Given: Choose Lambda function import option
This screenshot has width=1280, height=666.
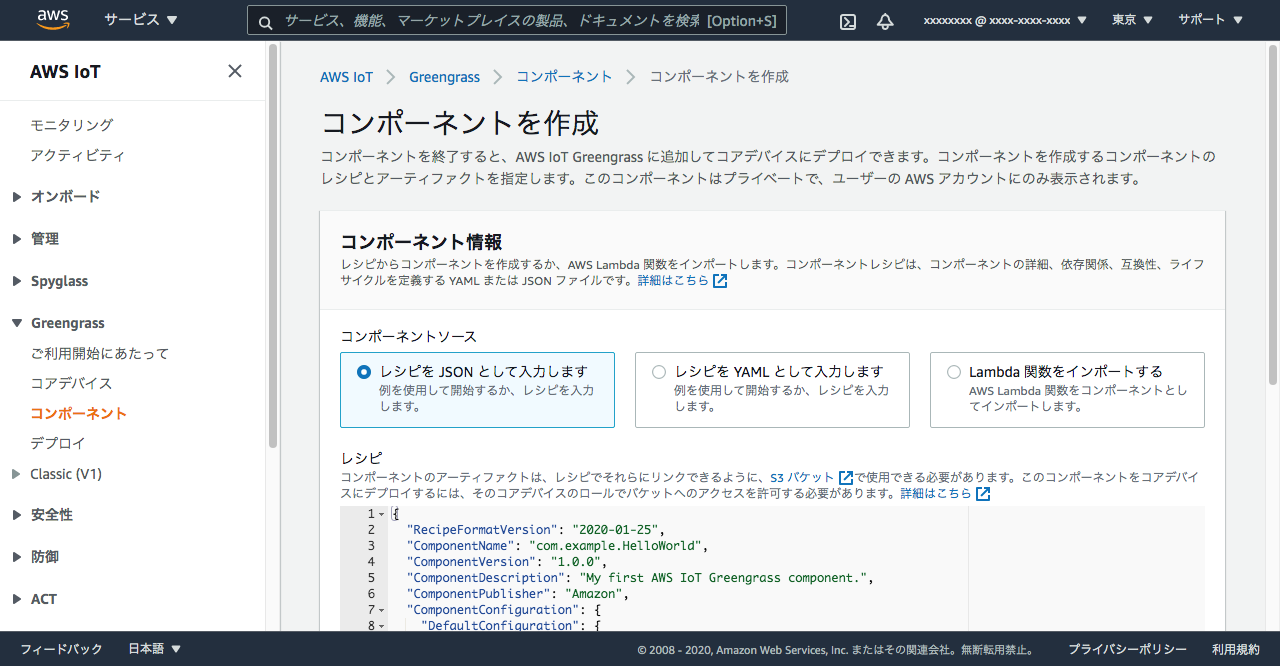Looking at the screenshot, I should (x=954, y=372).
